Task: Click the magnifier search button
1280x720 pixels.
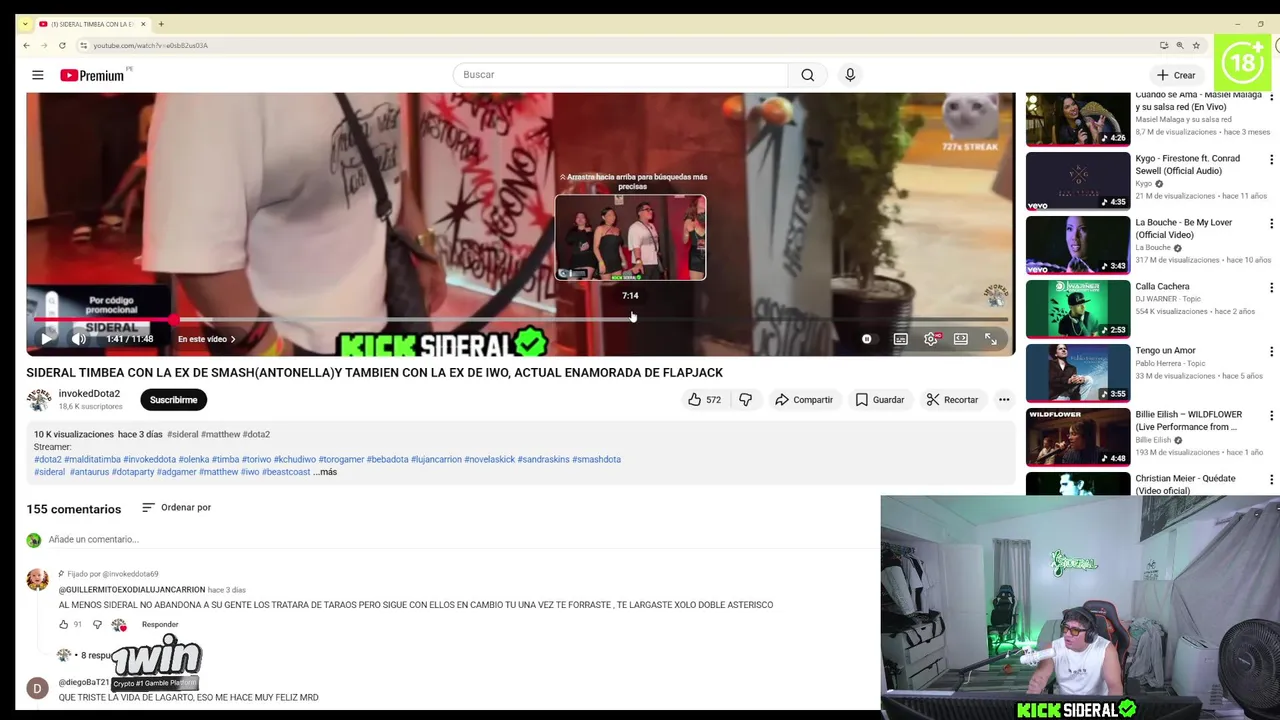Action: (807, 75)
